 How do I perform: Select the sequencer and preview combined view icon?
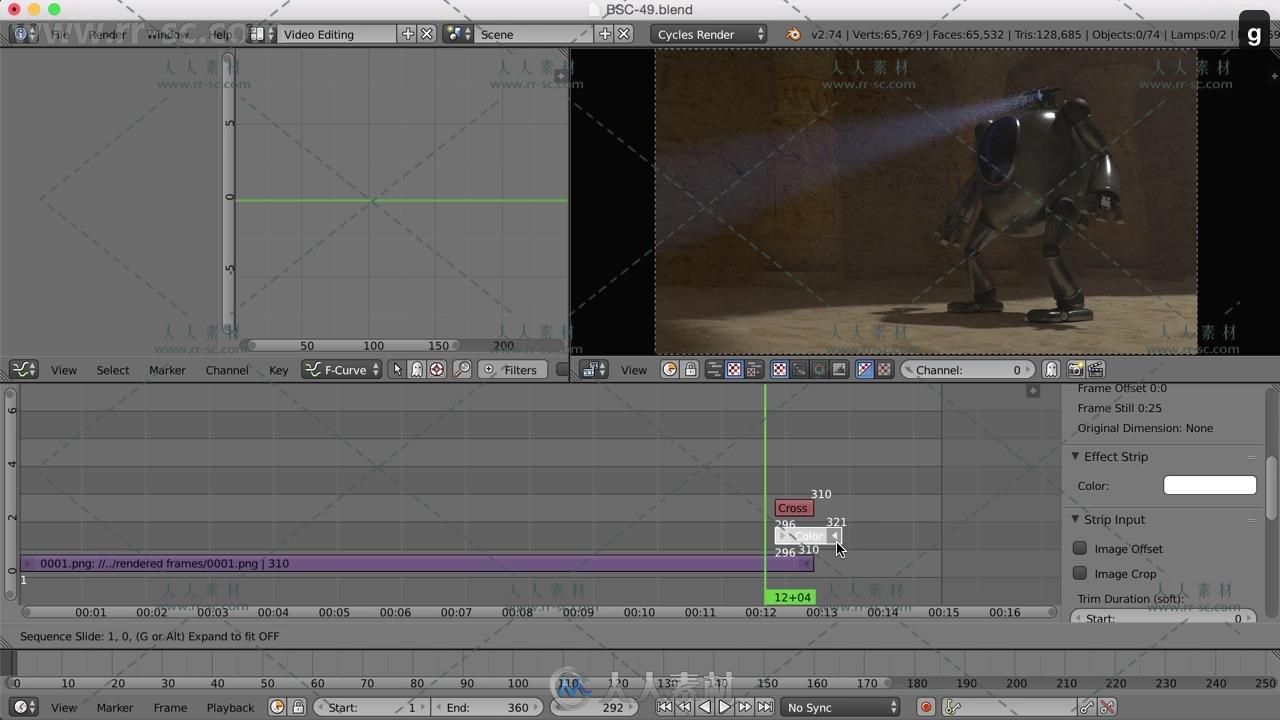tap(754, 370)
